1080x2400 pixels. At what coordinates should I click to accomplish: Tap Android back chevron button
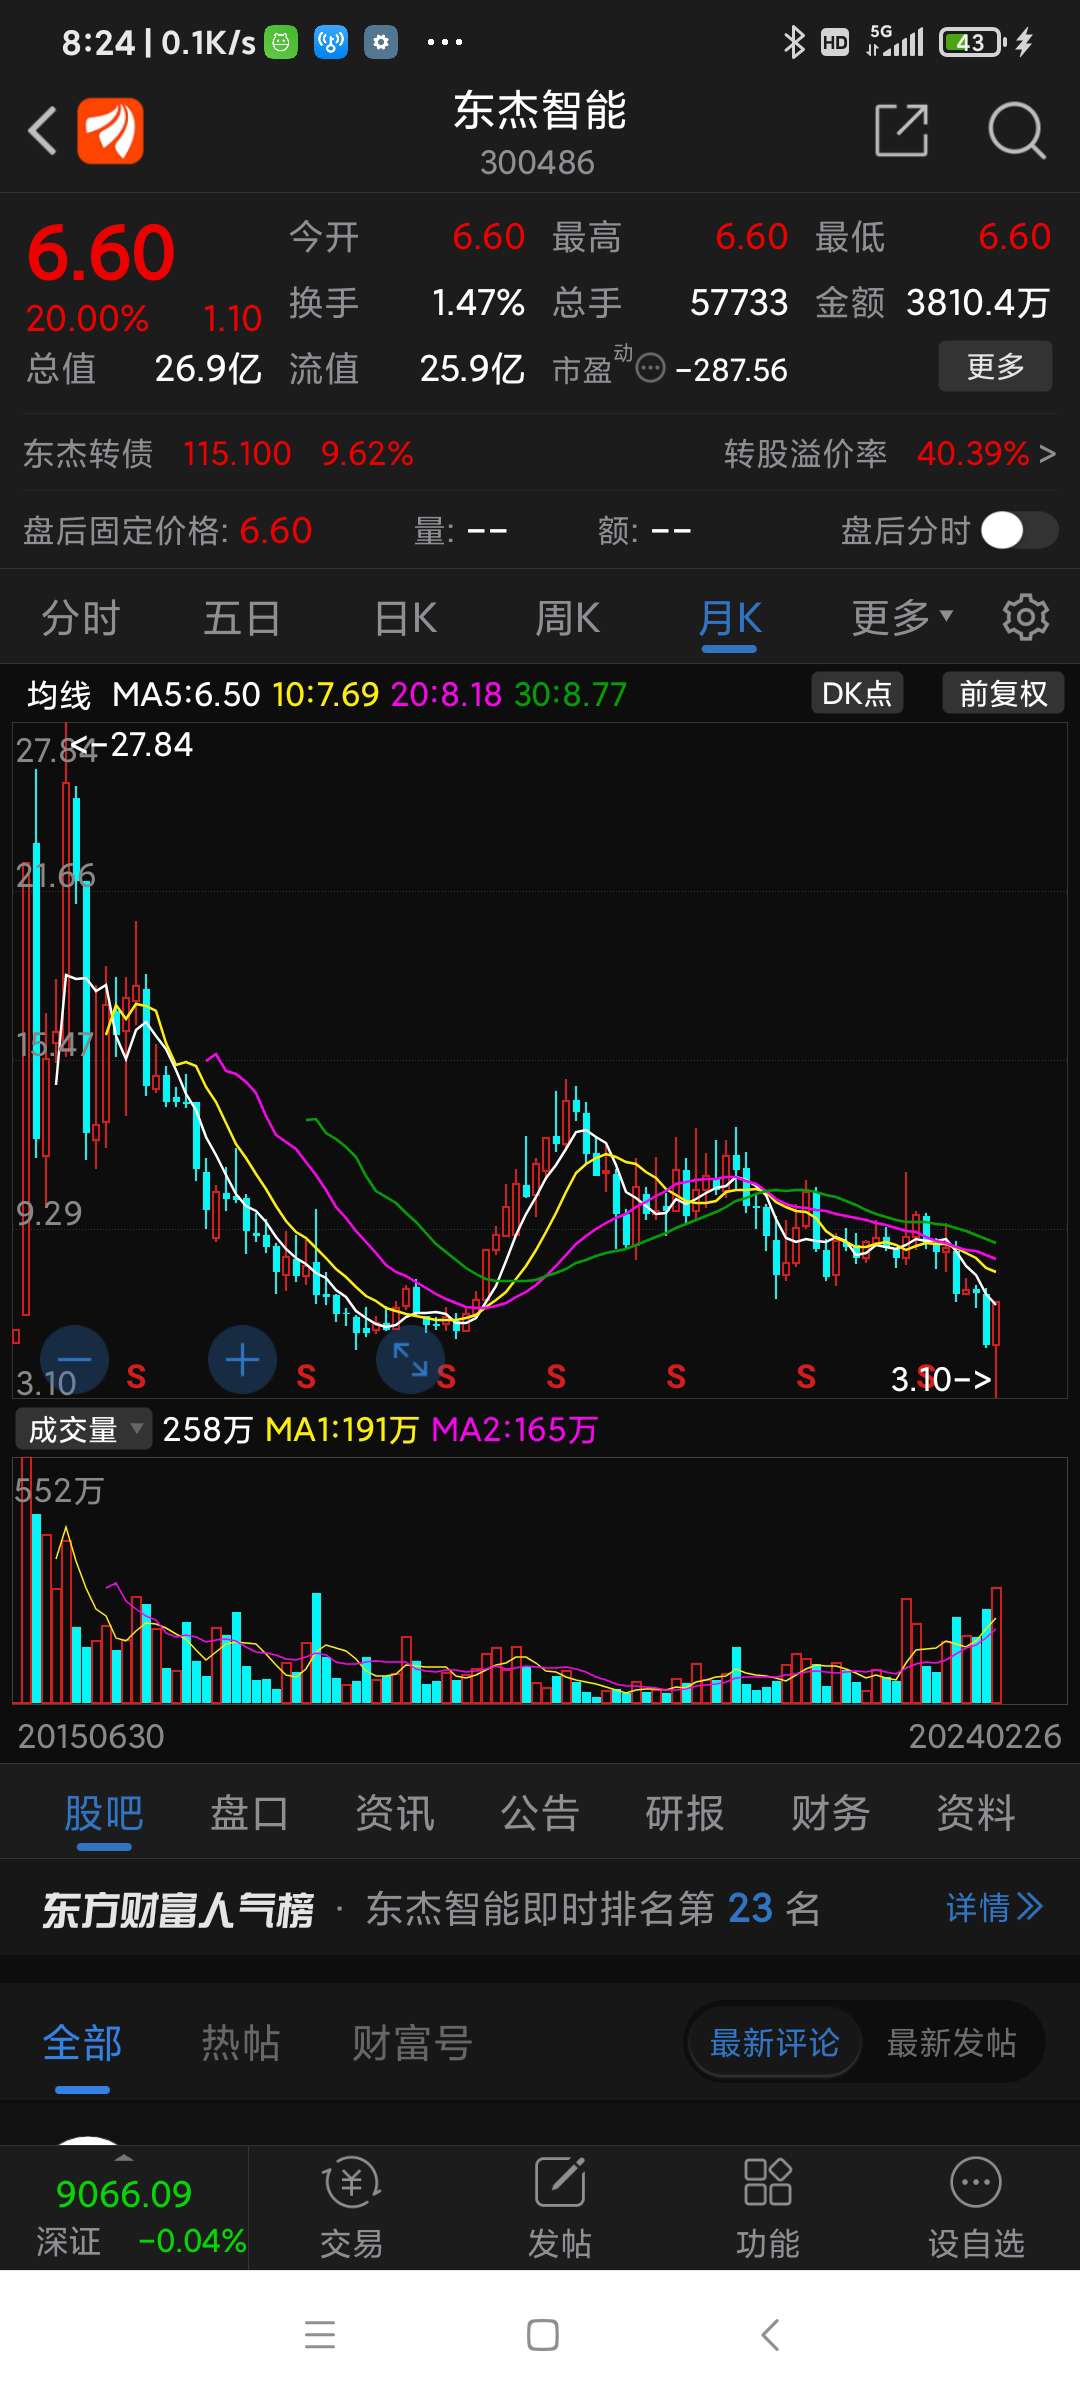pyautogui.click(x=770, y=2335)
